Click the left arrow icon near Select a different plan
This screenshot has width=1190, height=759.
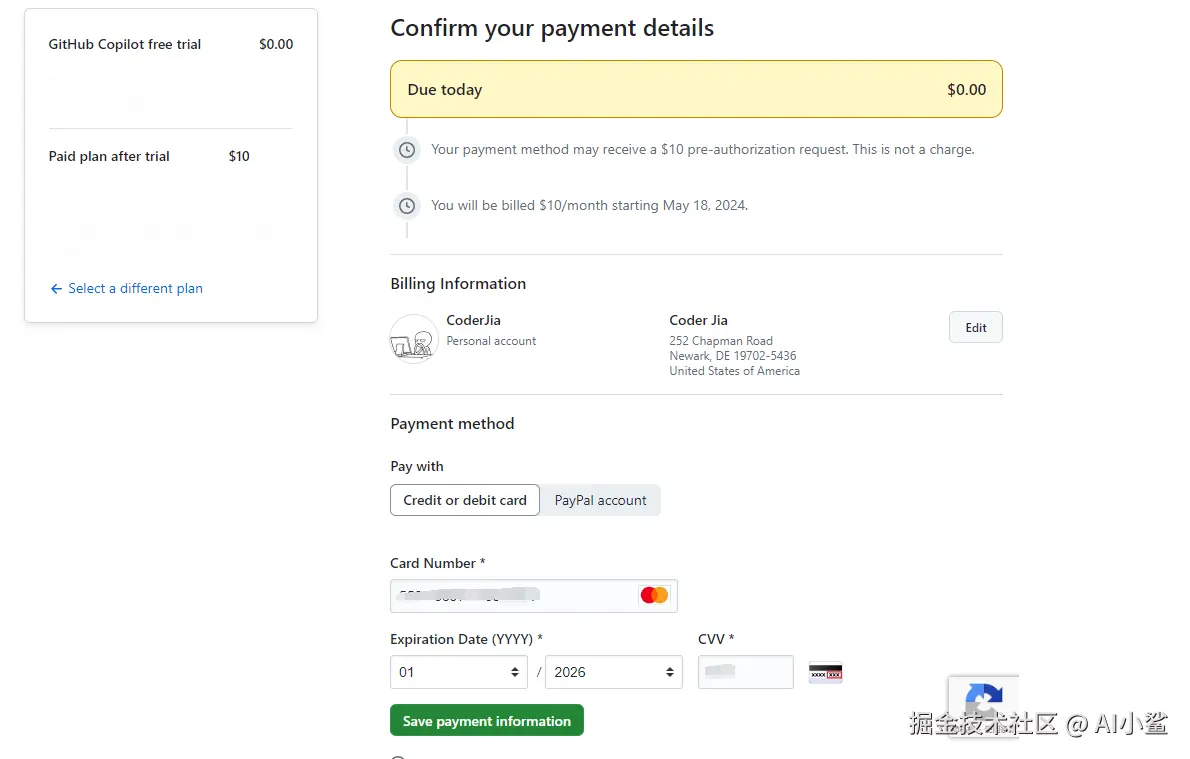(x=56, y=289)
